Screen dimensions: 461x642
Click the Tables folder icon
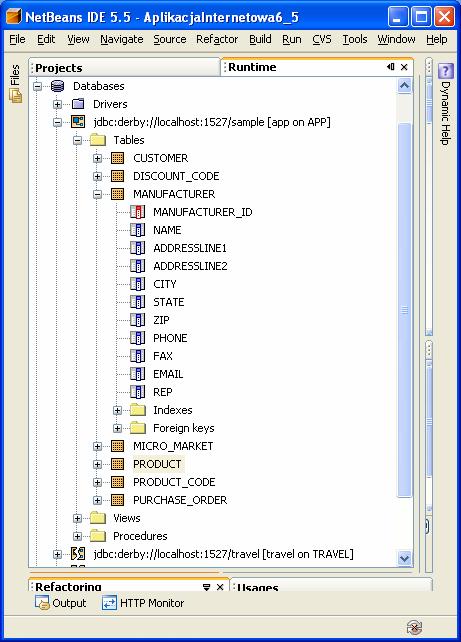tap(98, 140)
